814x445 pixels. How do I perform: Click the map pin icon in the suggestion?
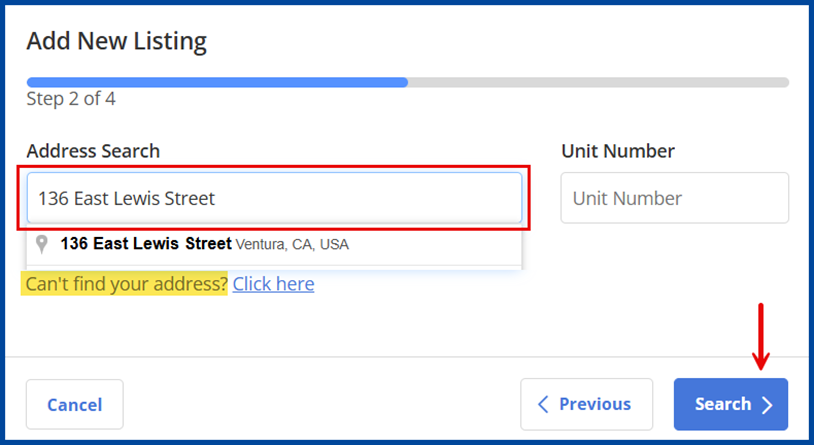(x=42, y=244)
